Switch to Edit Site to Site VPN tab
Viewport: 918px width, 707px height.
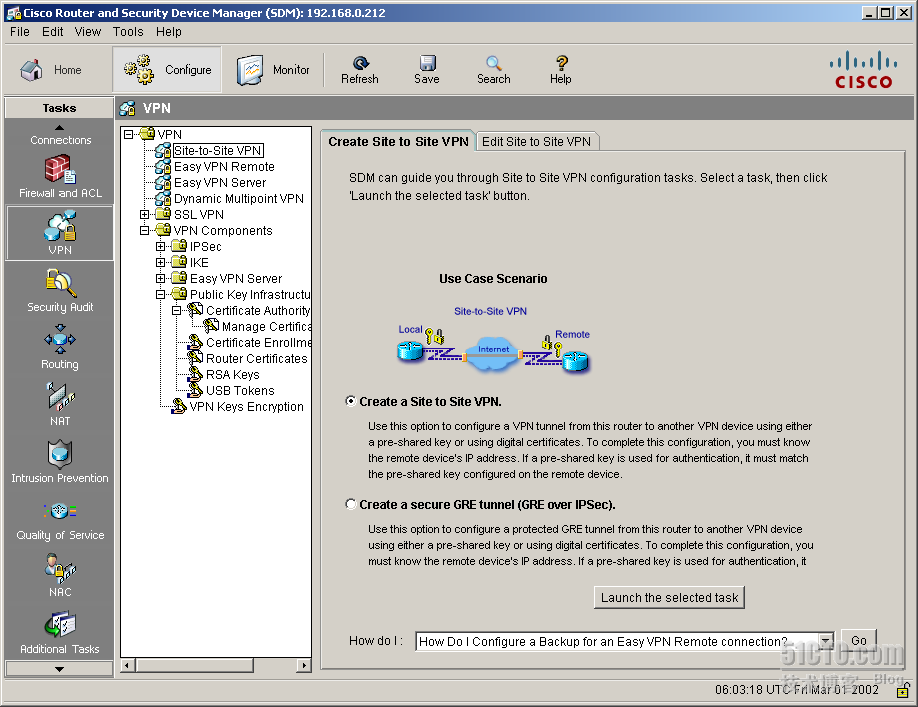tap(536, 142)
